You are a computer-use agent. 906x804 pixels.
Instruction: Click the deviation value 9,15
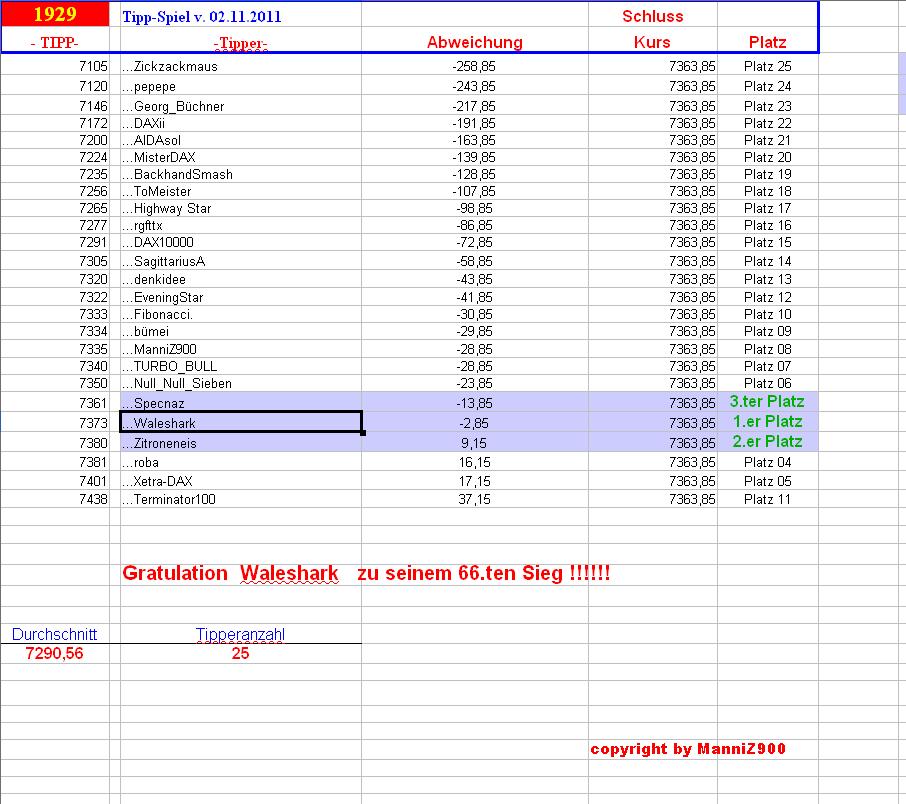[474, 443]
